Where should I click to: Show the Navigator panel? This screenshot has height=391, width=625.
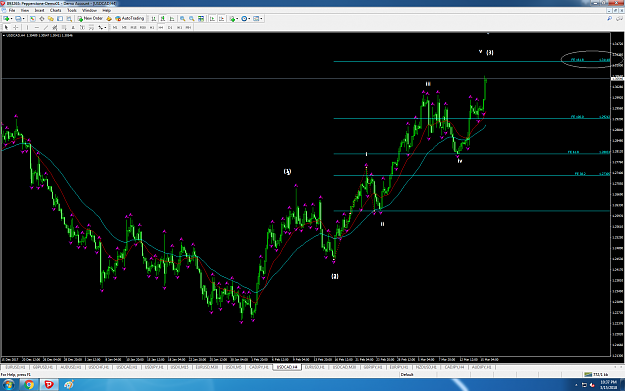51,18
